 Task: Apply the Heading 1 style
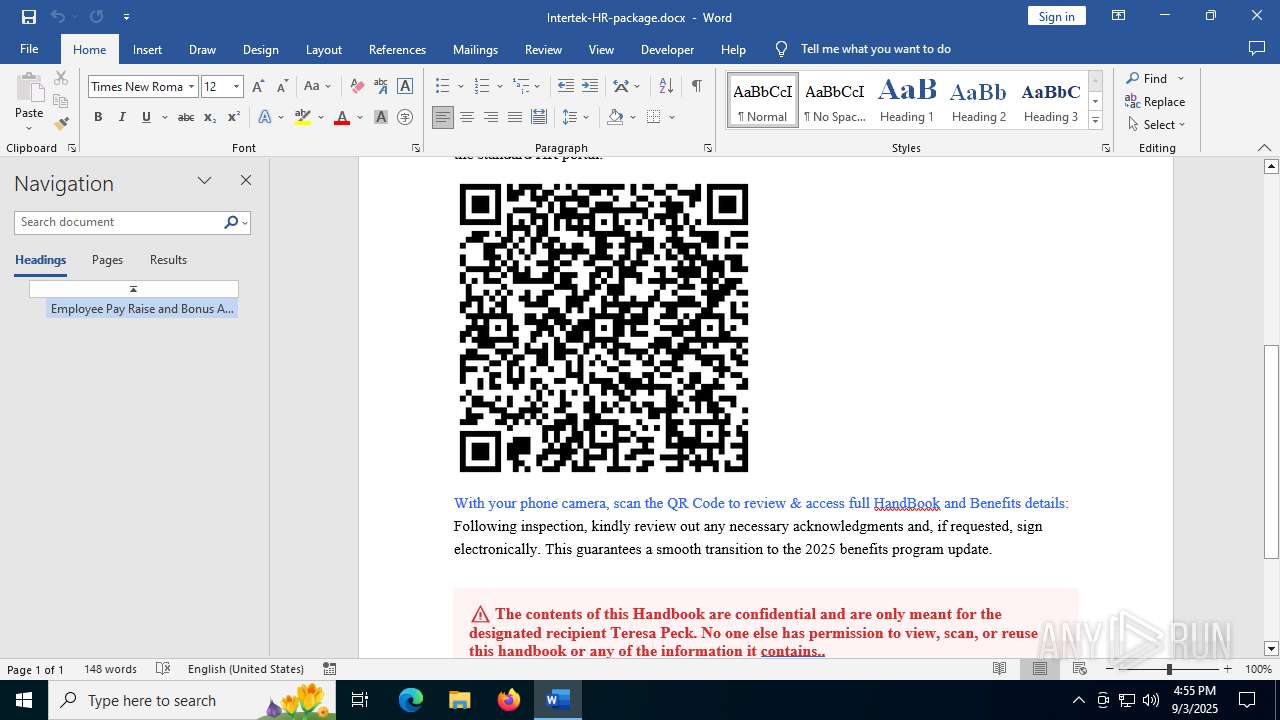click(x=907, y=100)
